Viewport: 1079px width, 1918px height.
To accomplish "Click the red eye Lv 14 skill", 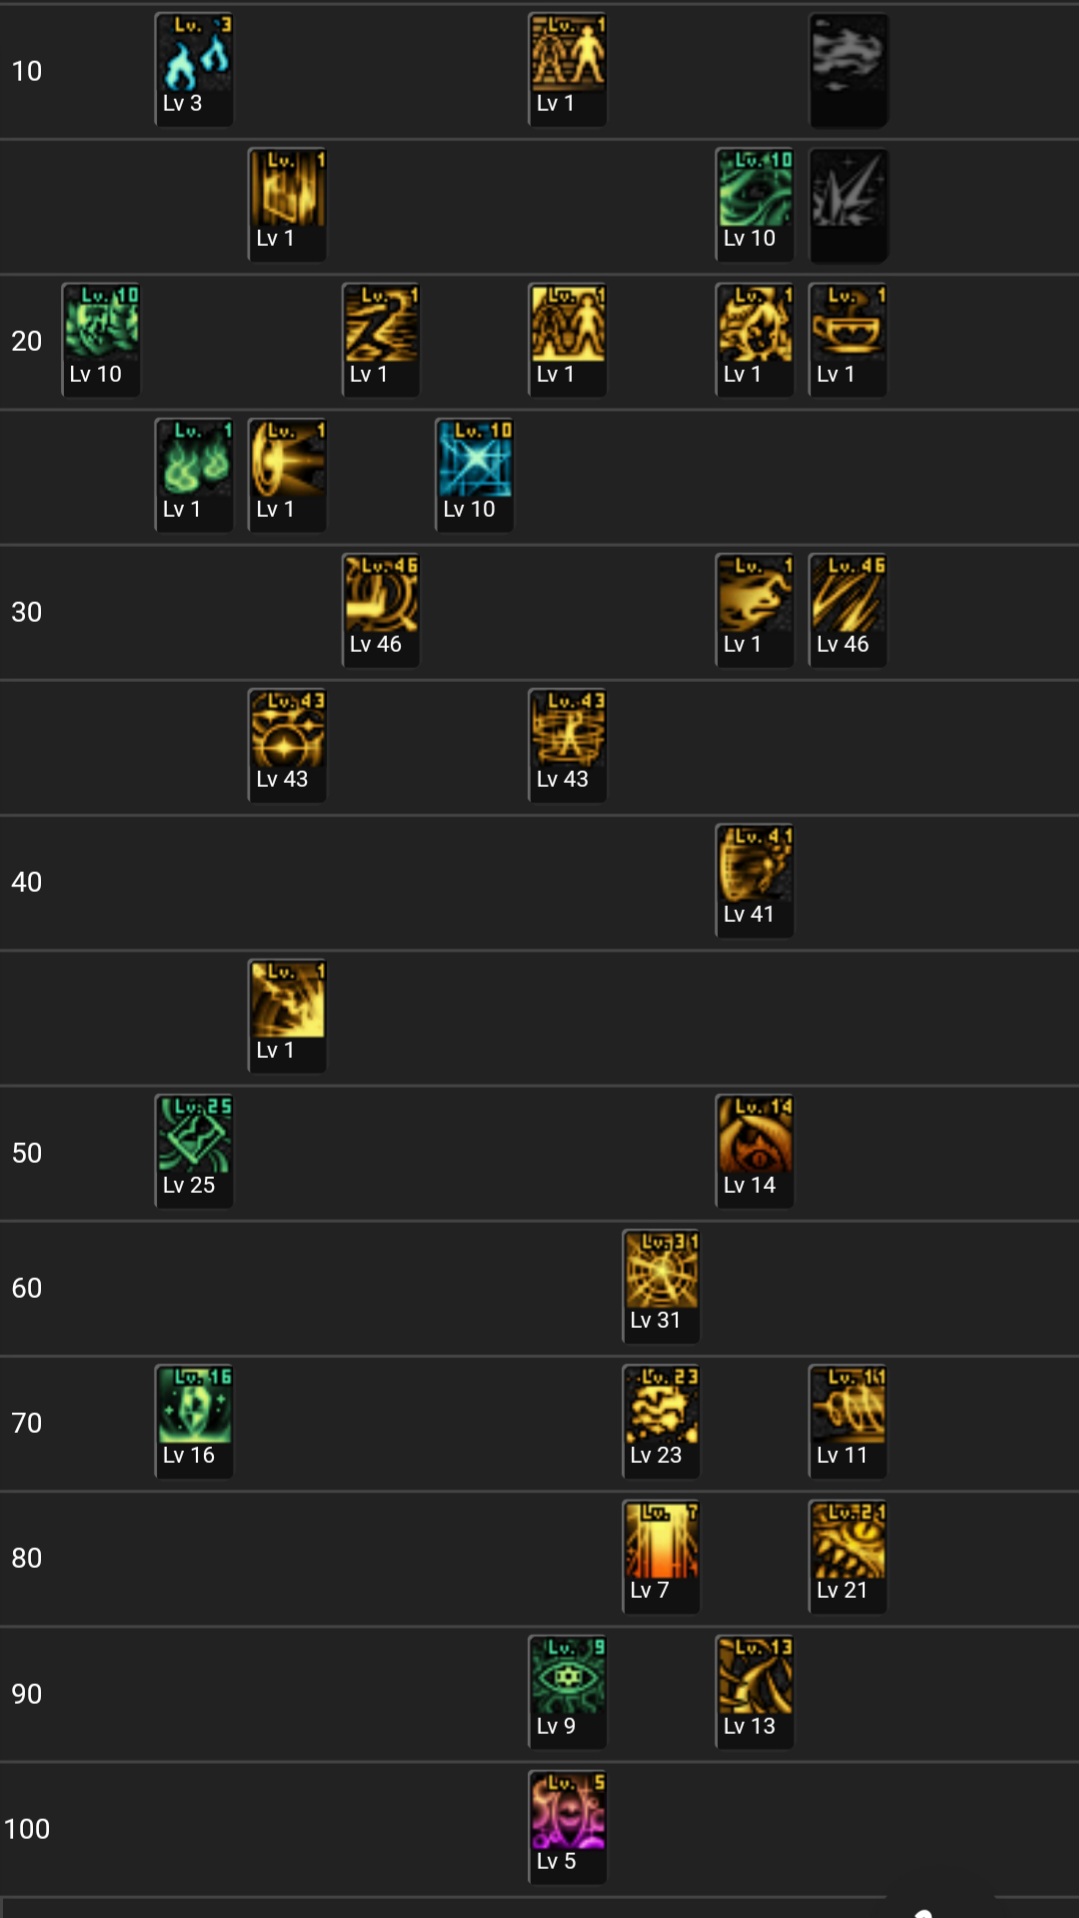I will click(x=754, y=1151).
